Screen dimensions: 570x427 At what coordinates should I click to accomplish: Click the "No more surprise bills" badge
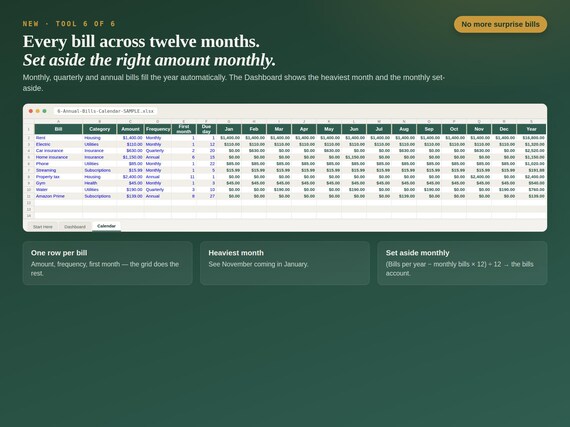click(x=500, y=24)
